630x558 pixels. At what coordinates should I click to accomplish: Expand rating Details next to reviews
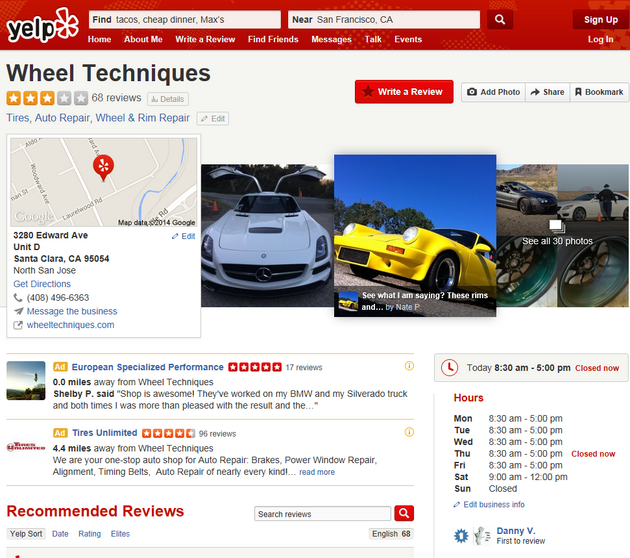point(167,99)
